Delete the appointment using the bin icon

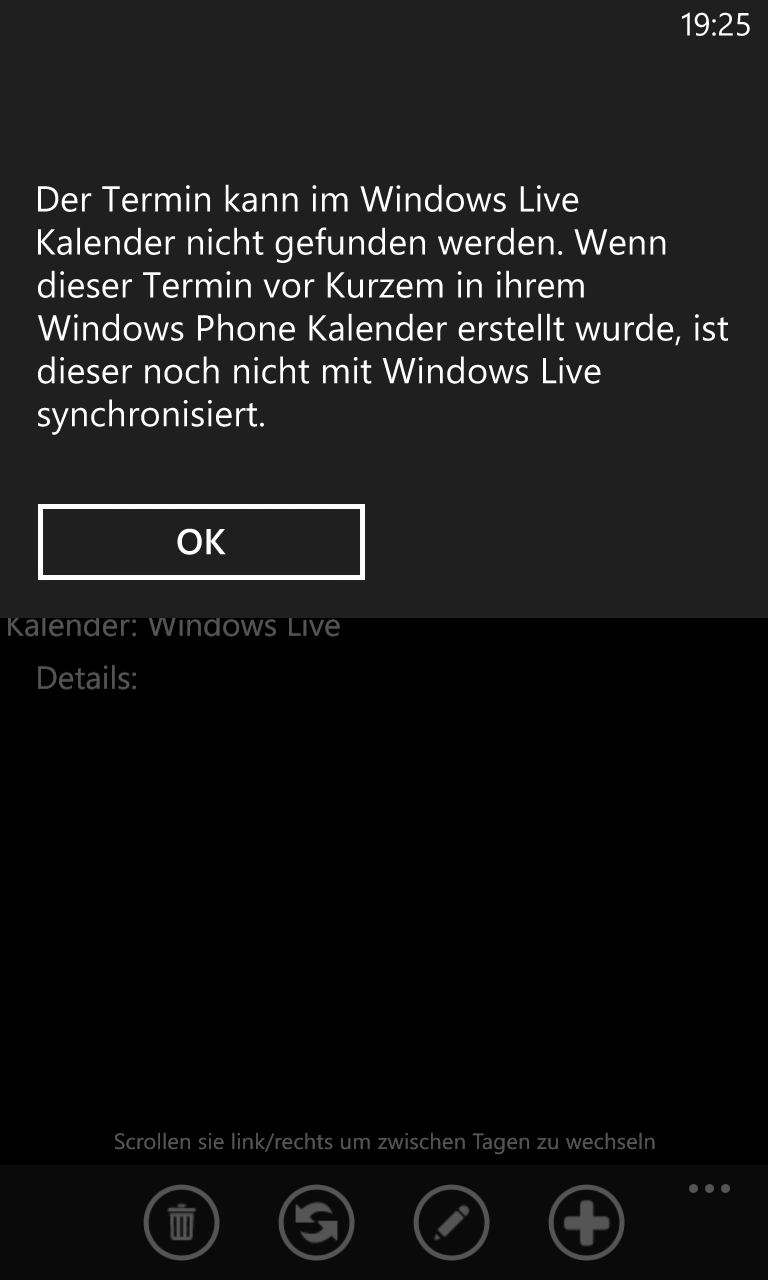coord(181,1222)
